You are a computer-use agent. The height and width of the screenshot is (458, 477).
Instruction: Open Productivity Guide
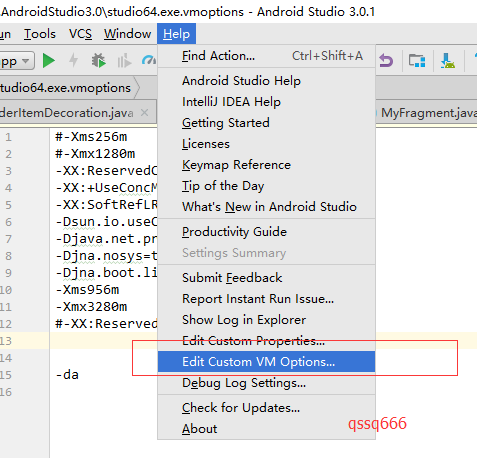[266, 232]
